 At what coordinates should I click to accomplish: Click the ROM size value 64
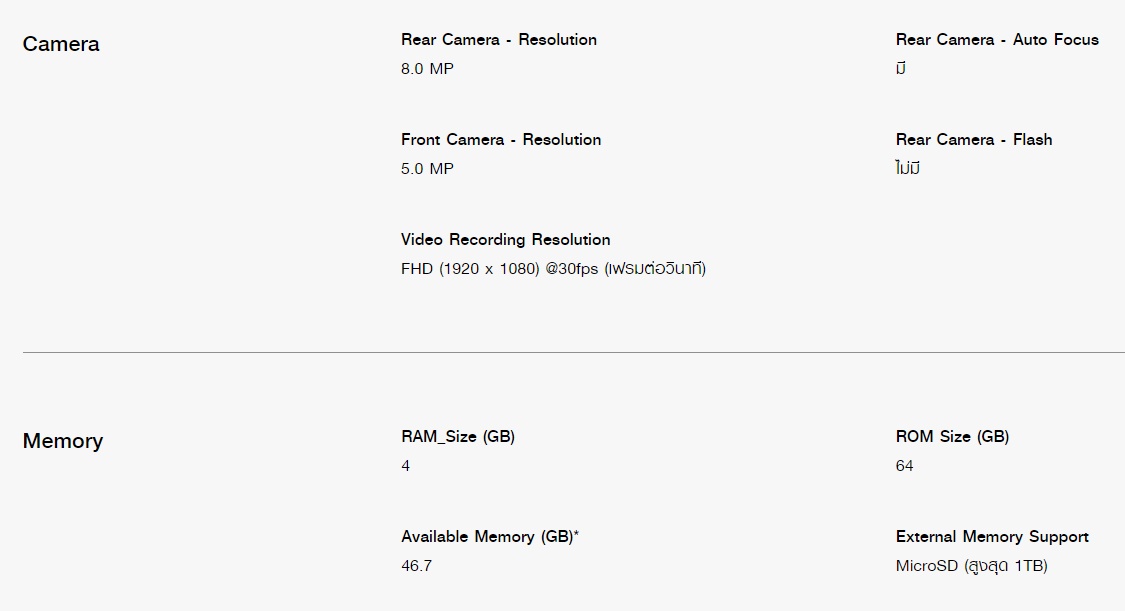point(904,466)
